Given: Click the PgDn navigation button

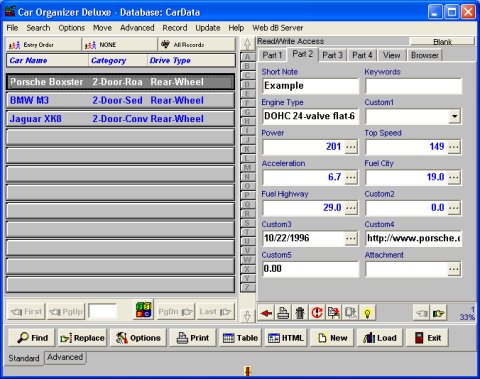Looking at the screenshot, I should coord(175,312).
